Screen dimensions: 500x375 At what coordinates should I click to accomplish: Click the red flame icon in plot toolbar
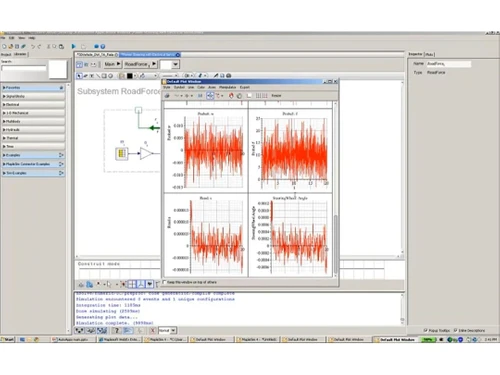pyautogui.click(x=231, y=96)
